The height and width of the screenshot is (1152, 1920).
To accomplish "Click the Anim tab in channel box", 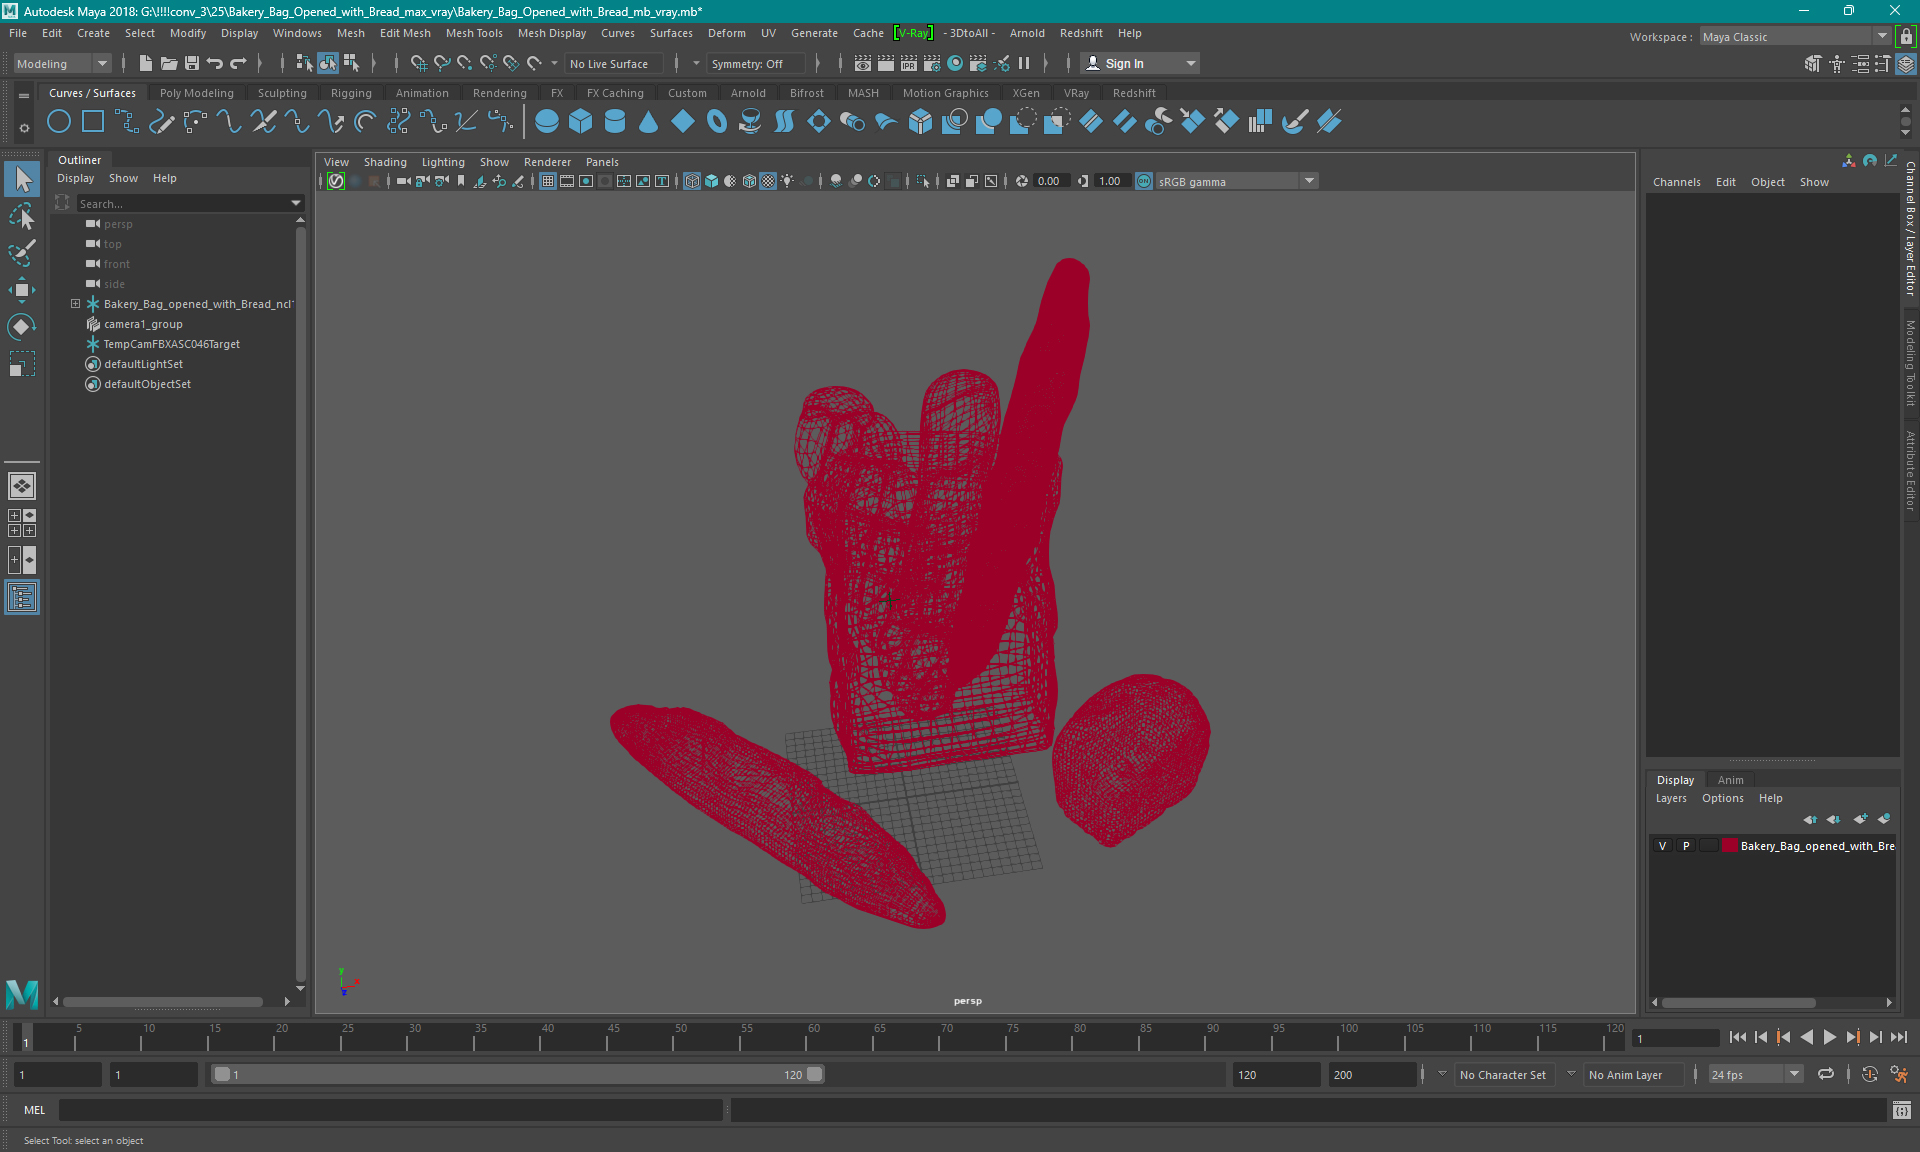I will point(1729,779).
